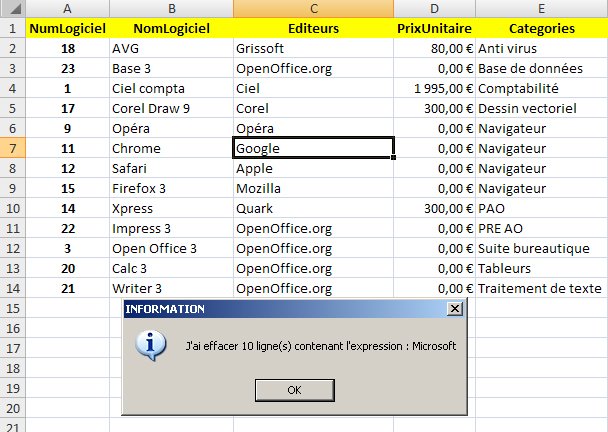Select the Suite bureautique cell

(542, 248)
